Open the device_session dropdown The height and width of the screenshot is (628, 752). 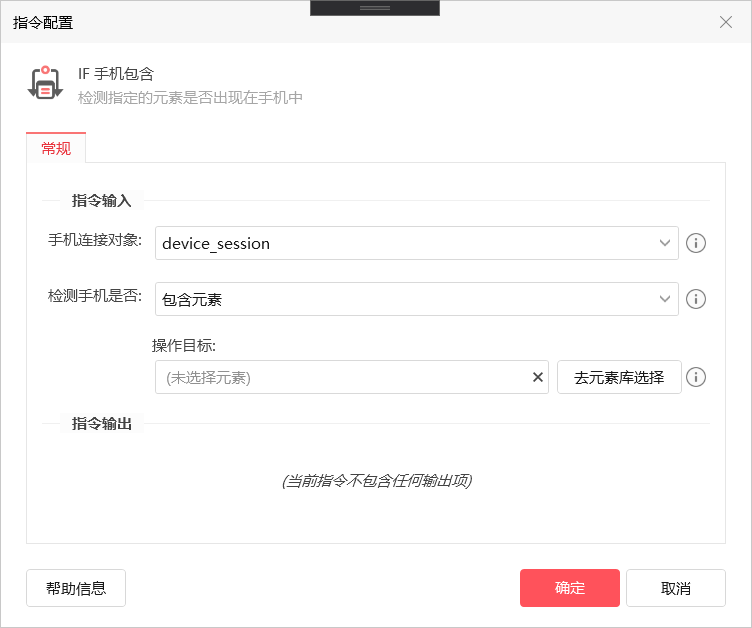click(x=416, y=243)
